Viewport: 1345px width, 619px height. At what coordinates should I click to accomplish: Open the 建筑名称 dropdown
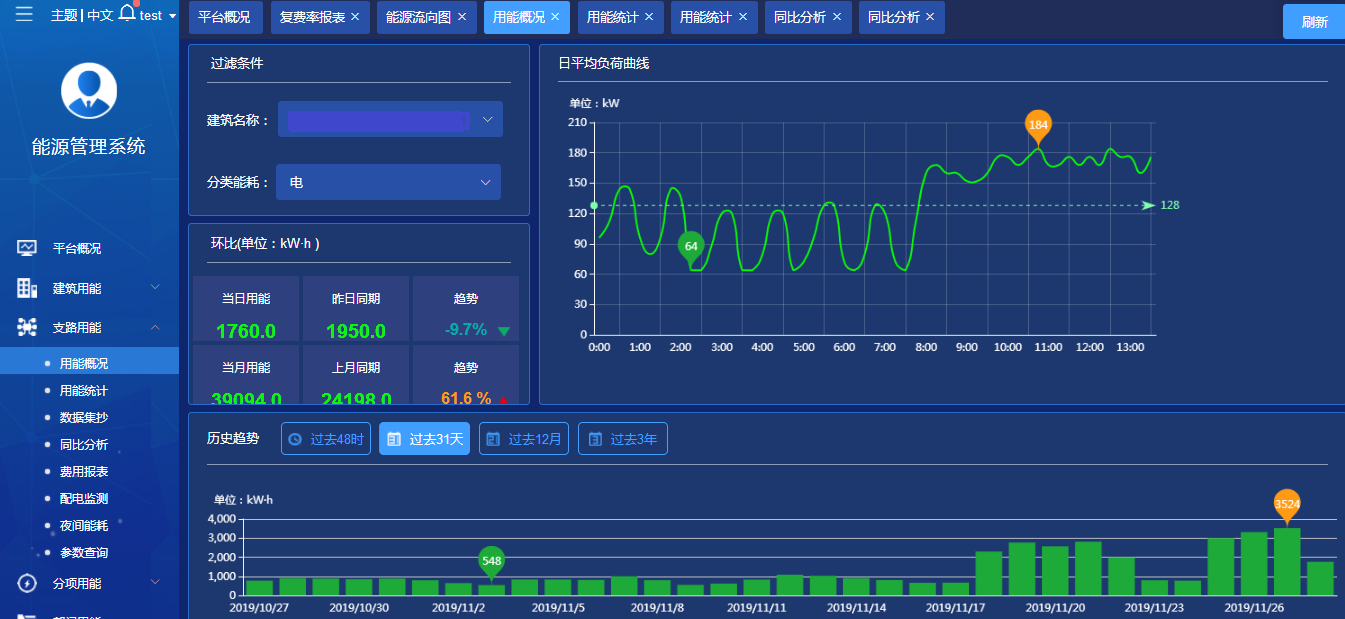390,120
